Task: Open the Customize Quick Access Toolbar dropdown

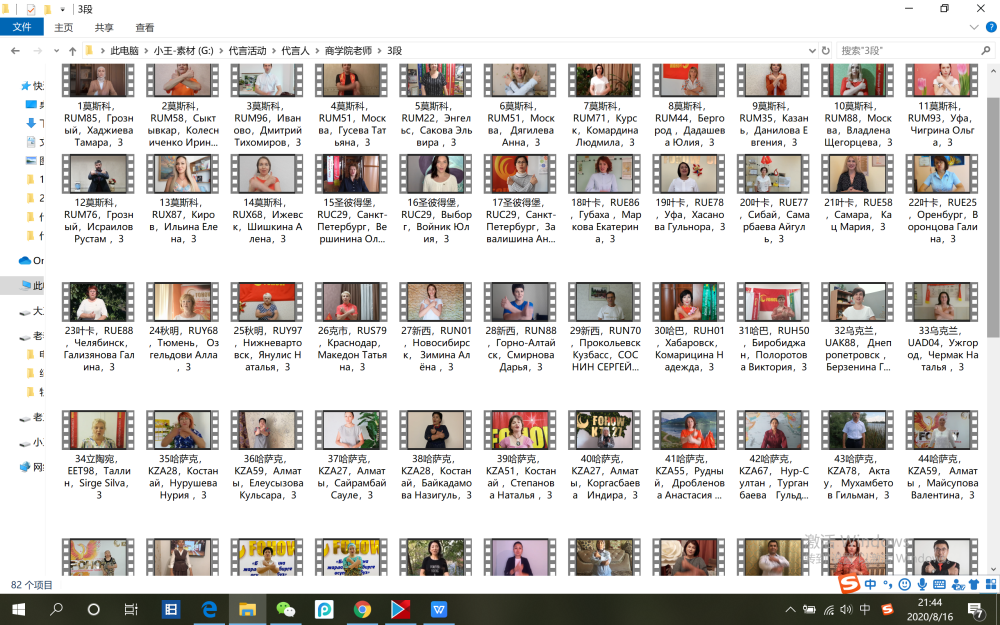Action: click(62, 10)
